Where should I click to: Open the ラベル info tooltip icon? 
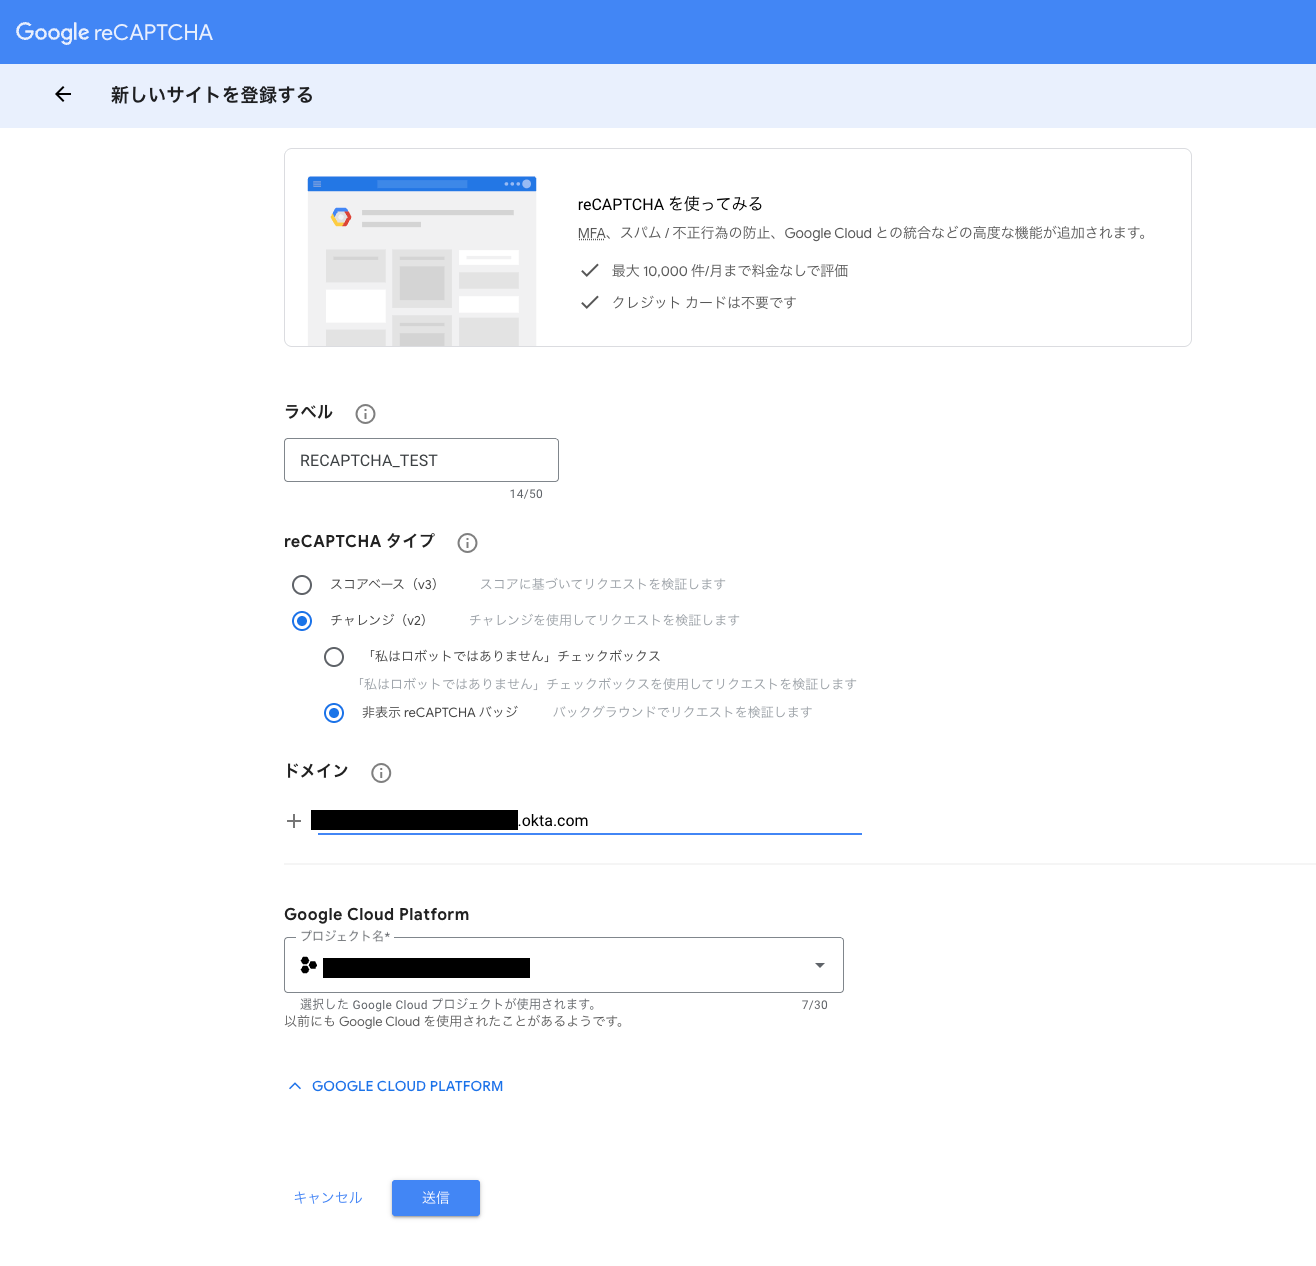click(365, 413)
